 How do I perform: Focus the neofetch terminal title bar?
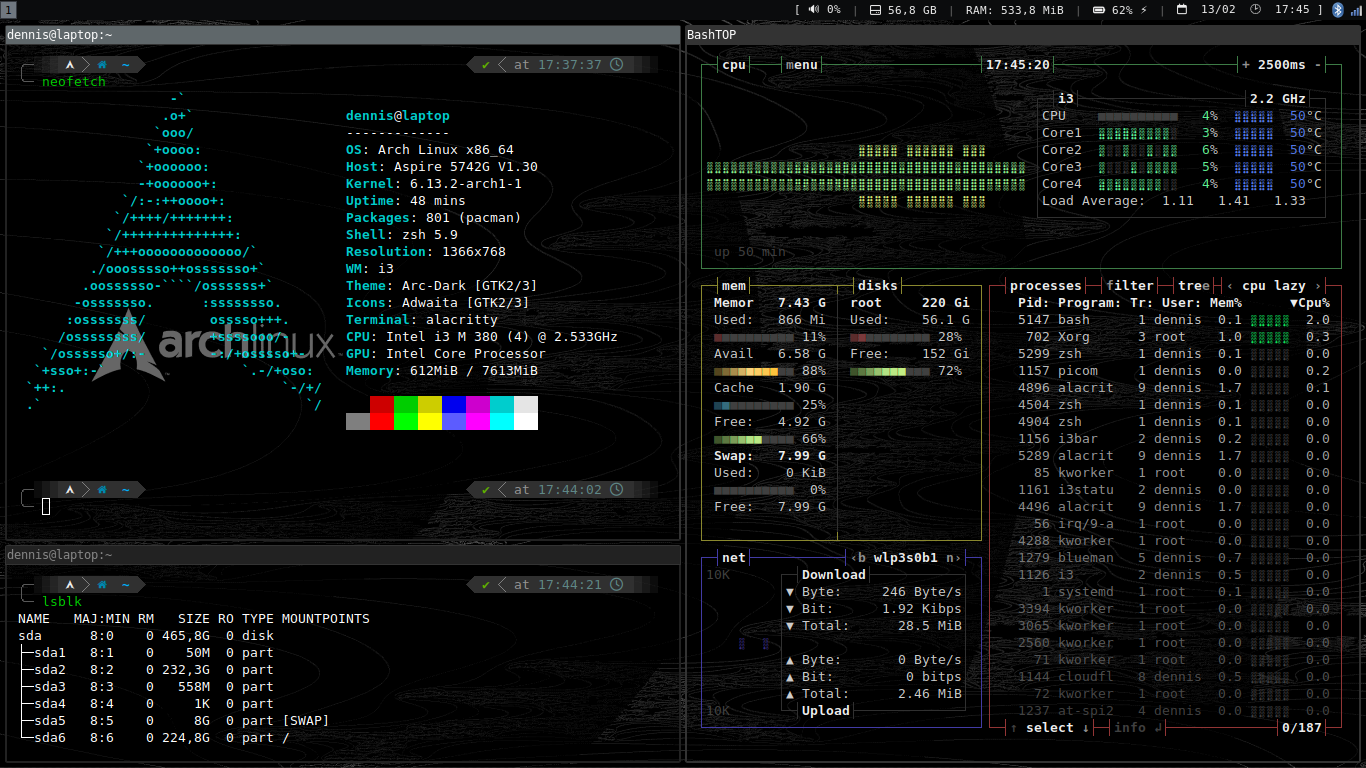point(342,35)
